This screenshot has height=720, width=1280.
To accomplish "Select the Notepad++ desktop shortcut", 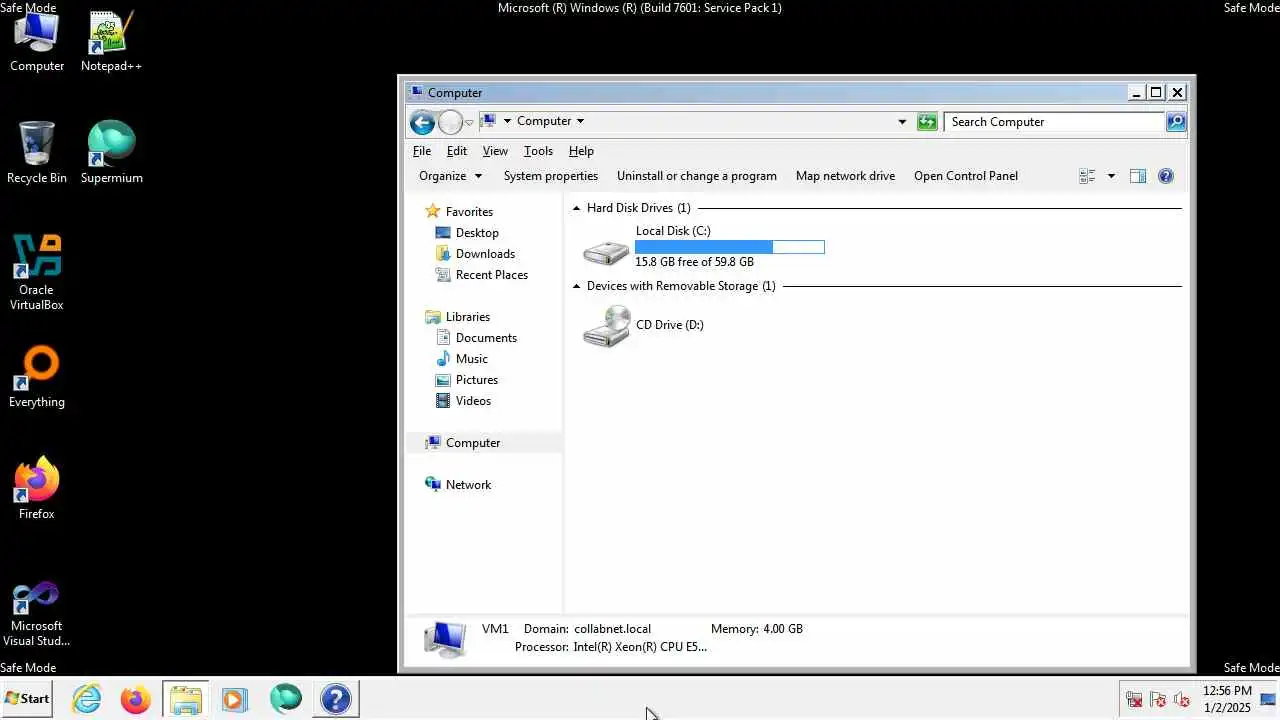I will click(x=111, y=42).
